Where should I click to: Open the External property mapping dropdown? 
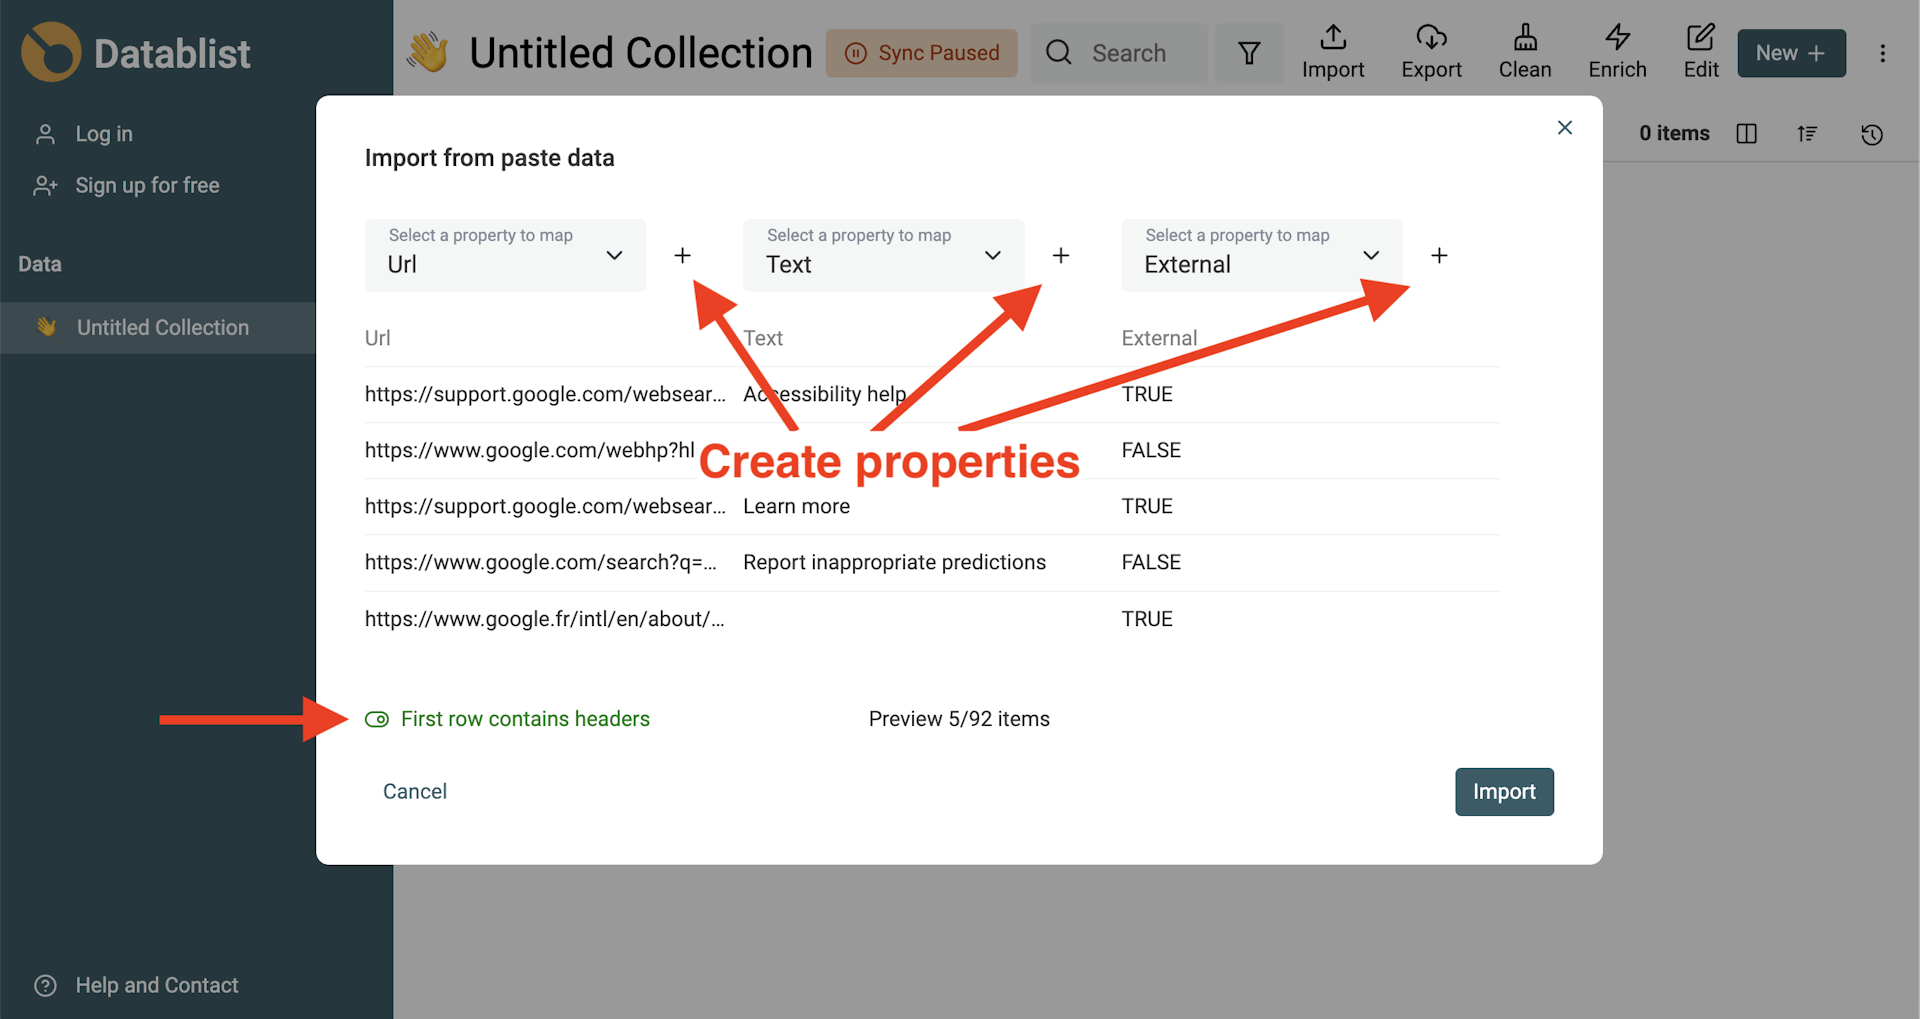point(1261,255)
